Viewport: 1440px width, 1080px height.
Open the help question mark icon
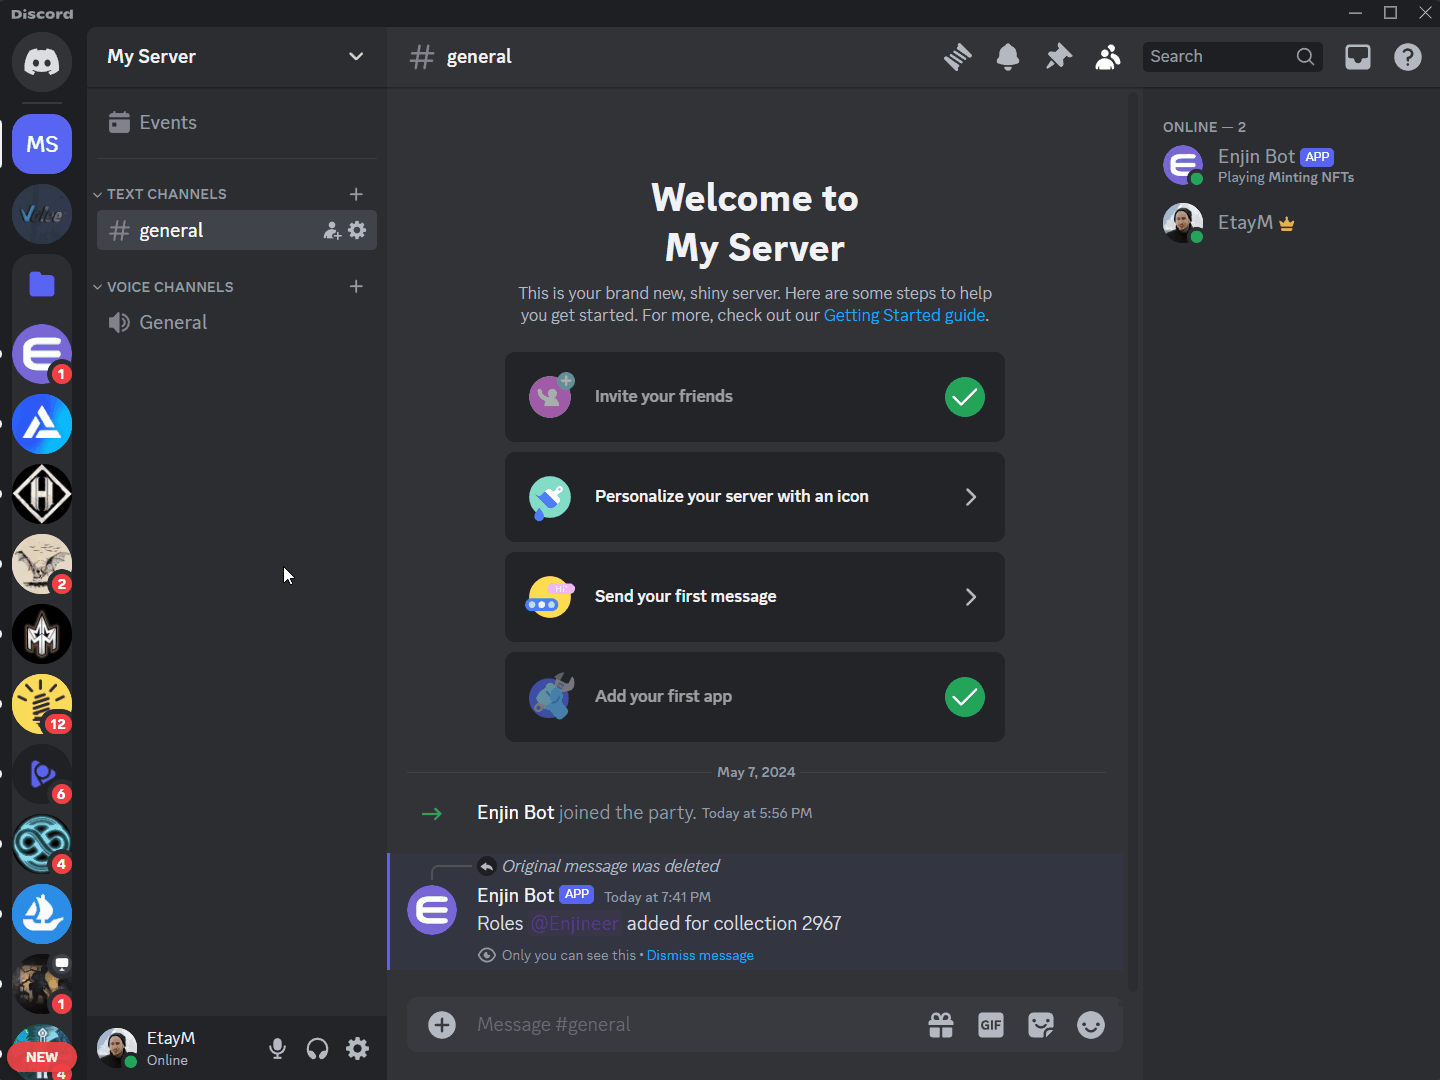(x=1408, y=57)
